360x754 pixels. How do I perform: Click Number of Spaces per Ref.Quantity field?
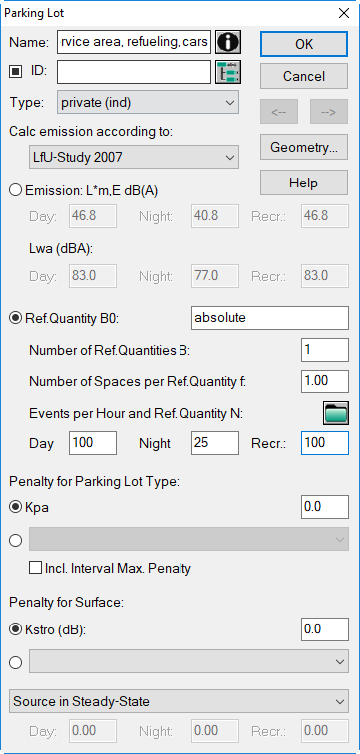325,381
